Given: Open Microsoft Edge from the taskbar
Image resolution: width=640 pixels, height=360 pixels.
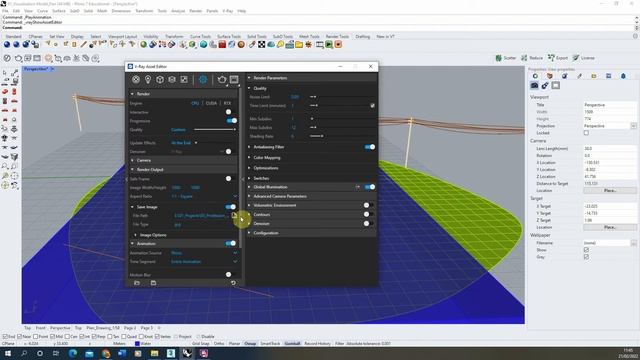Looking at the screenshot, I should pos(73,353).
